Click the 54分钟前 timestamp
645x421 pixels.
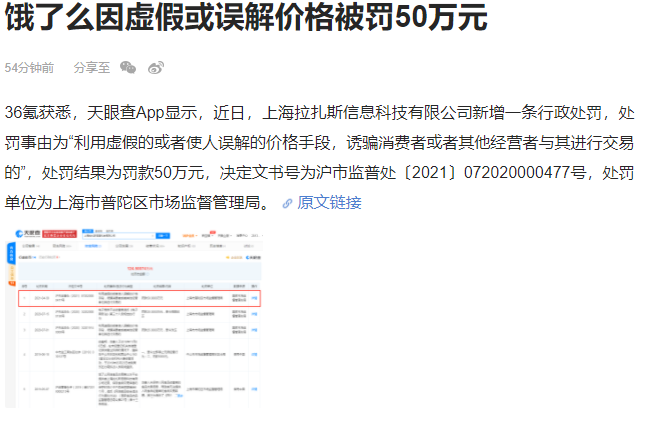29,68
